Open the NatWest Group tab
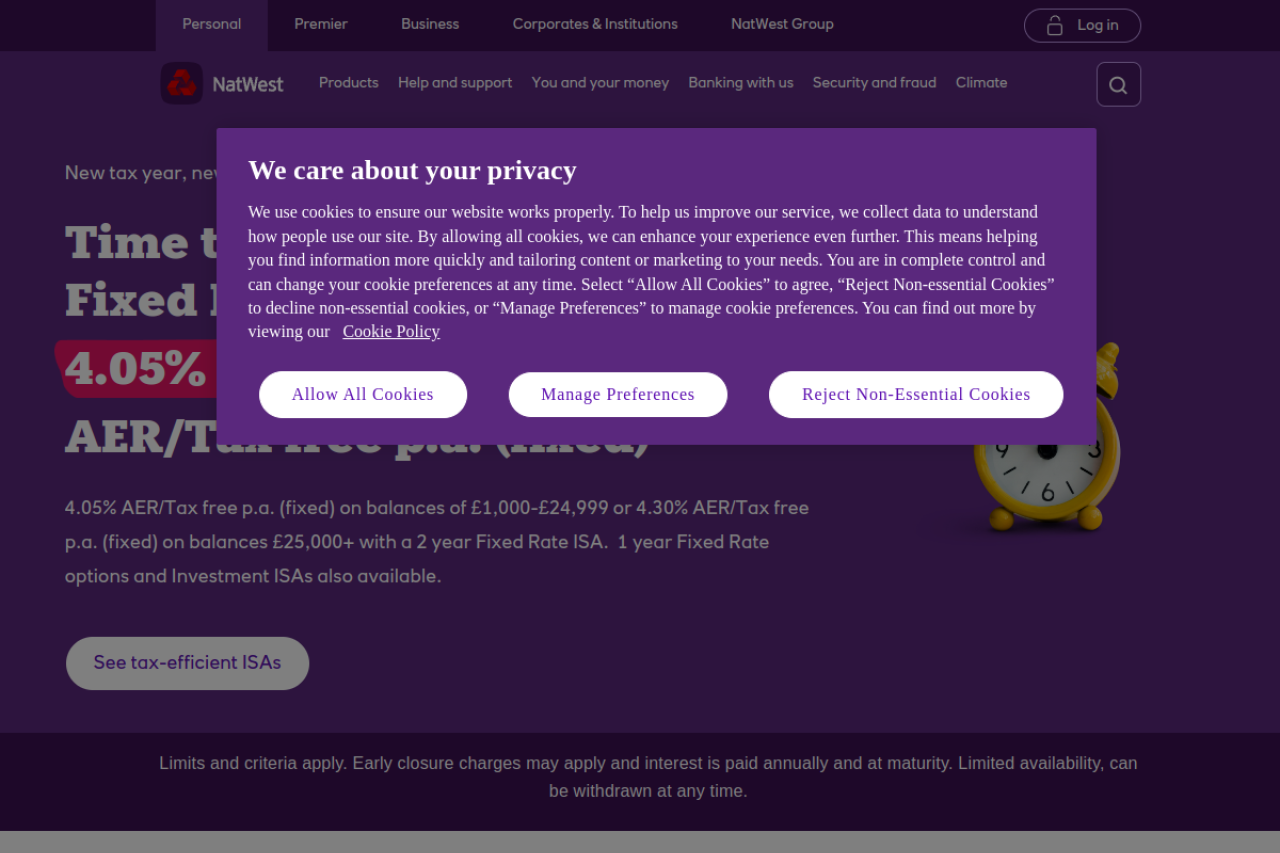 click(x=782, y=25)
